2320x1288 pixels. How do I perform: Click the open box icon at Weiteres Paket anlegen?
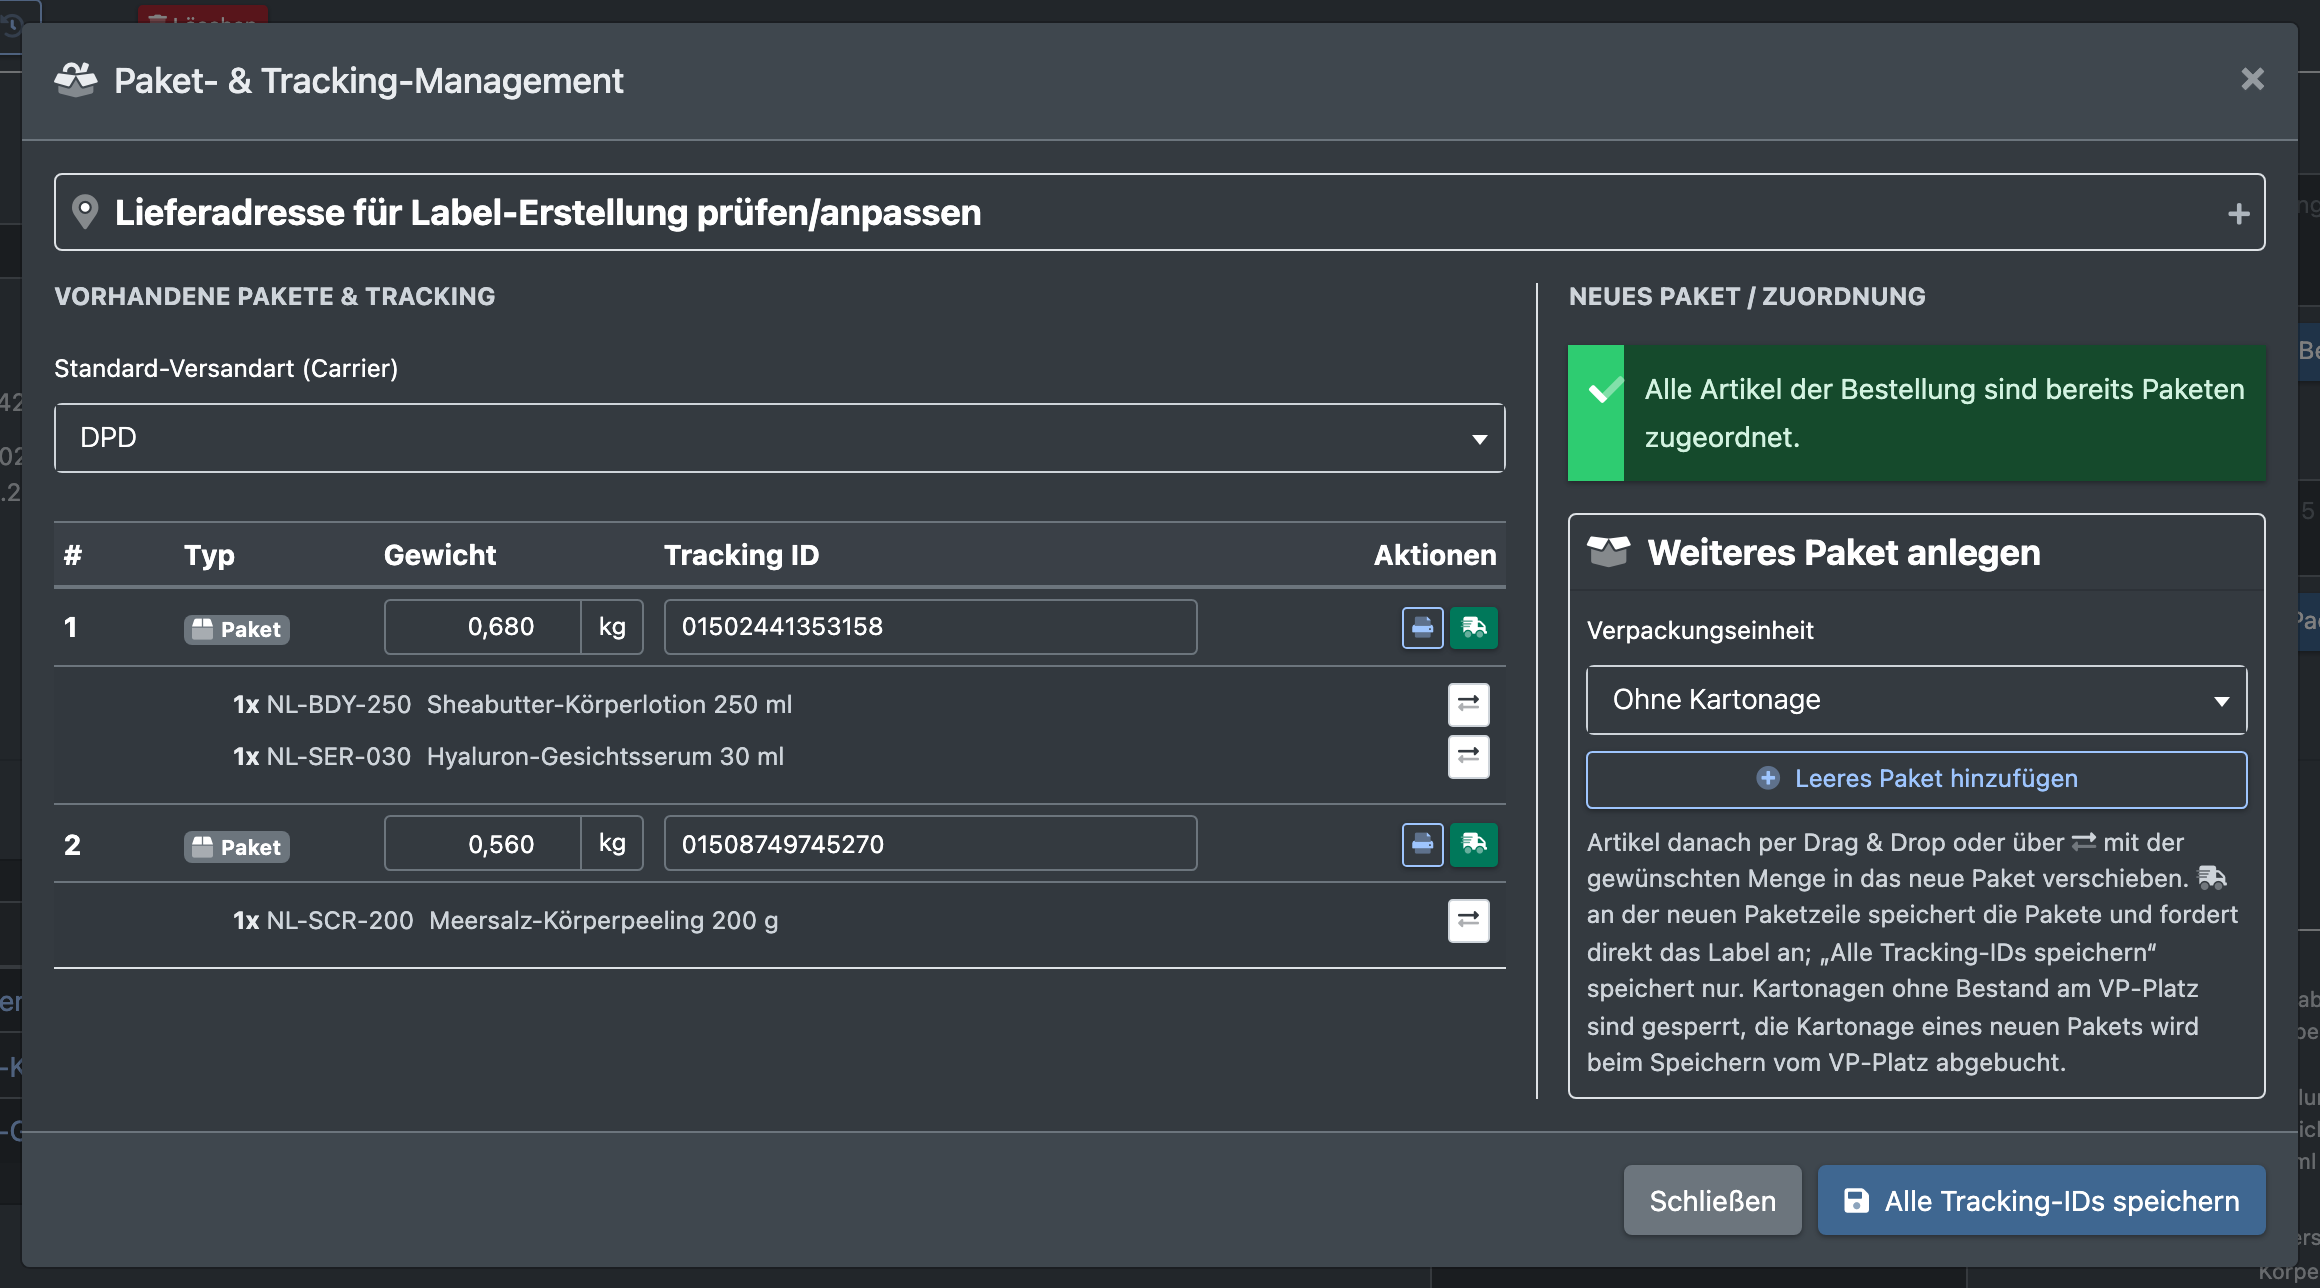coord(1608,552)
